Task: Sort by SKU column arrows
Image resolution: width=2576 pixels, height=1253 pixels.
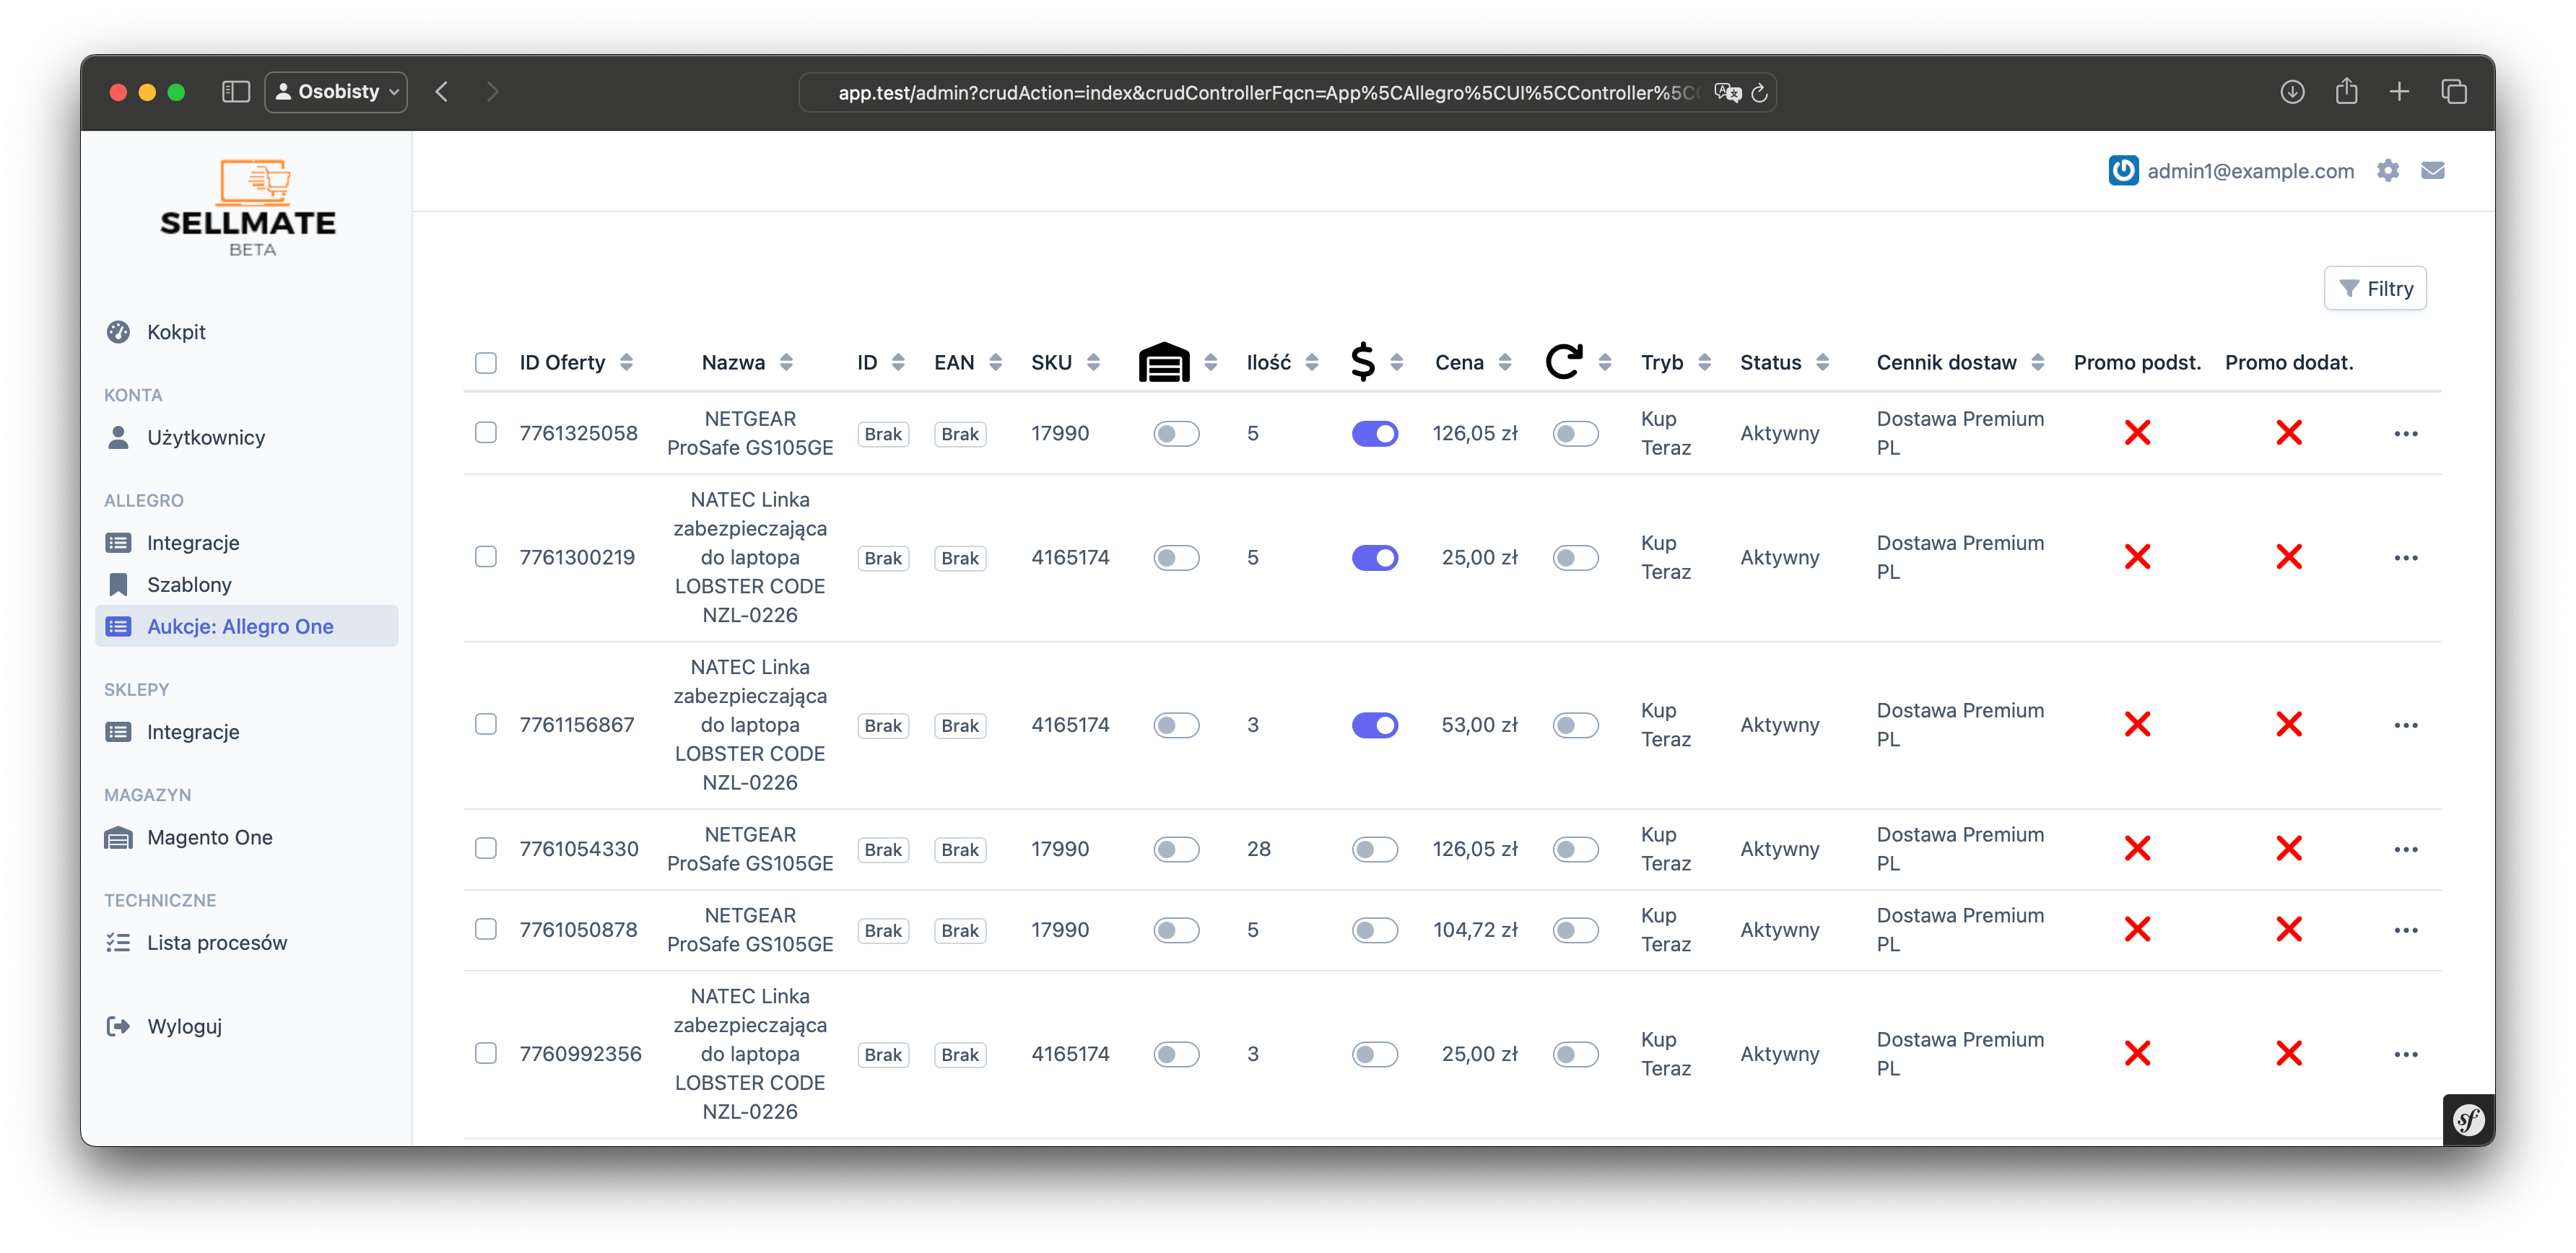Action: [x=1093, y=362]
